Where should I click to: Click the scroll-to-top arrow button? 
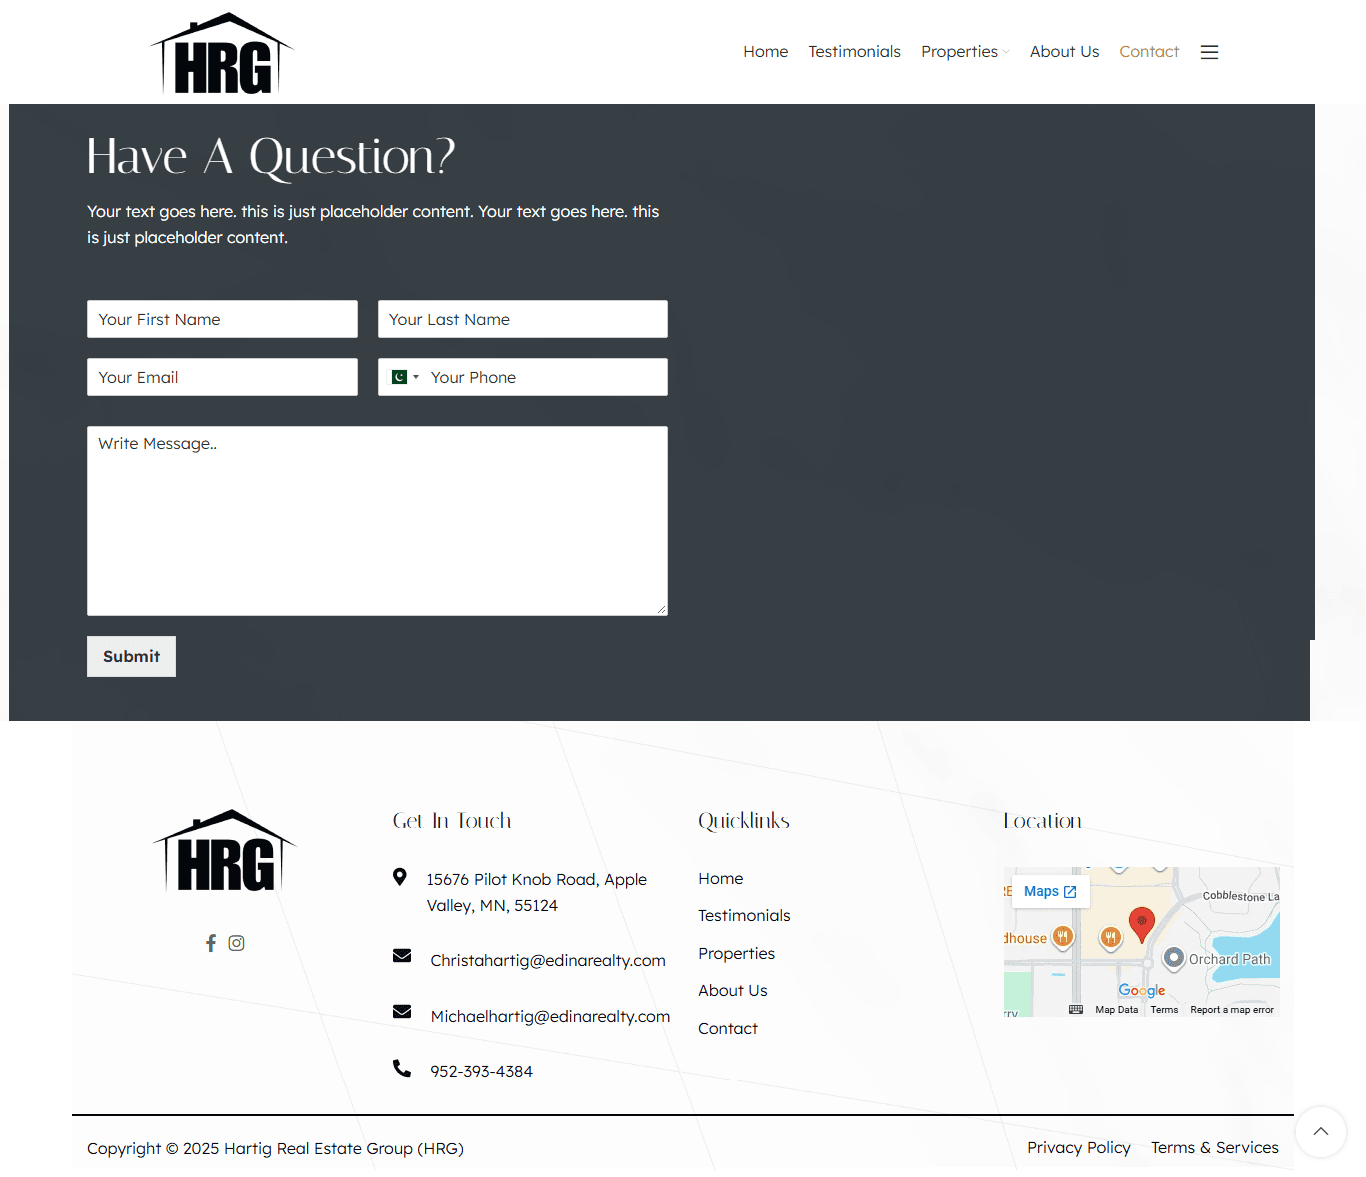click(1321, 1131)
